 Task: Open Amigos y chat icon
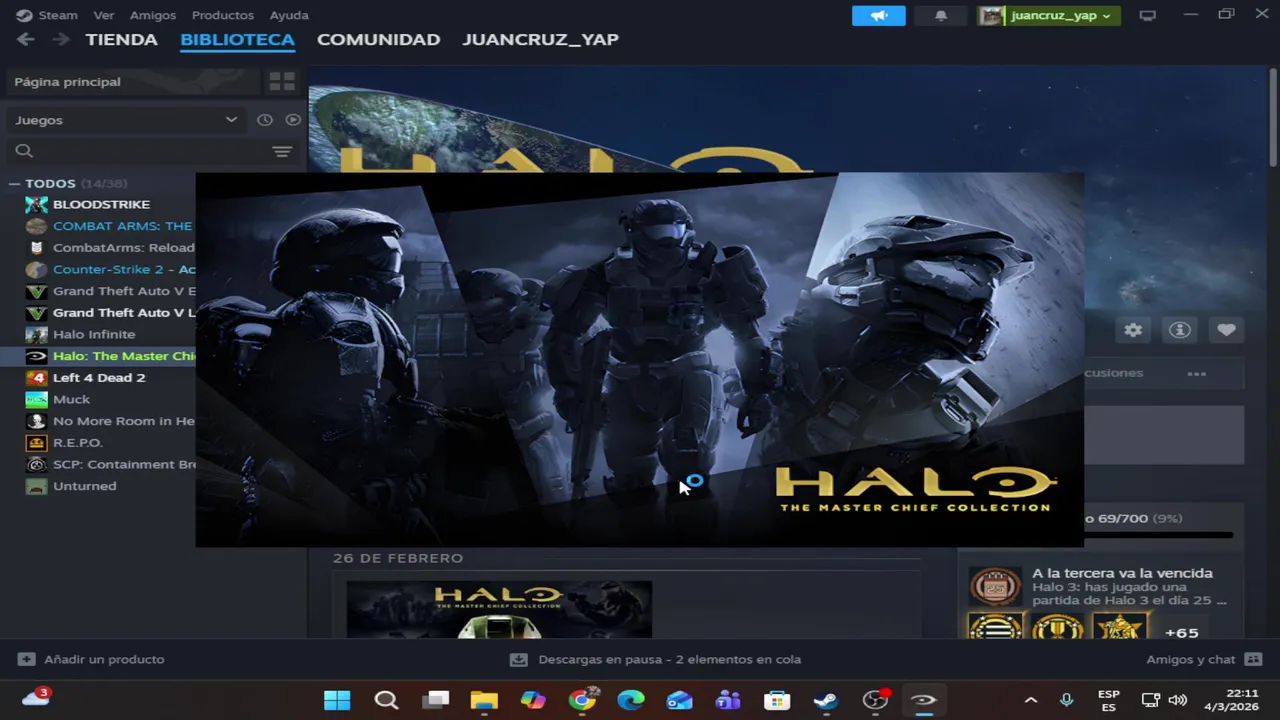pyautogui.click(x=1253, y=660)
